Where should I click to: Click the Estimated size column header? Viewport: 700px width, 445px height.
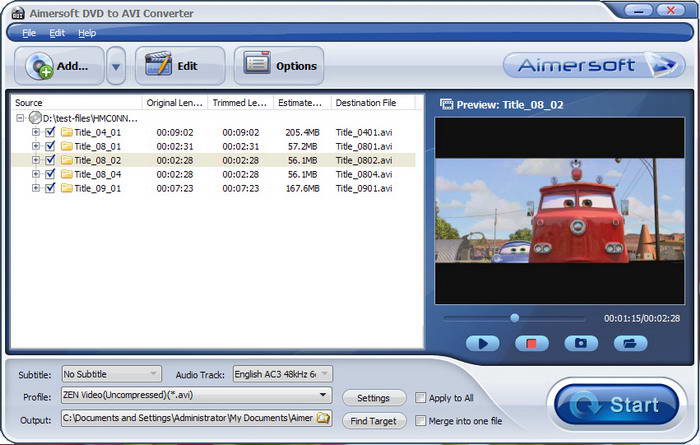pyautogui.click(x=302, y=103)
